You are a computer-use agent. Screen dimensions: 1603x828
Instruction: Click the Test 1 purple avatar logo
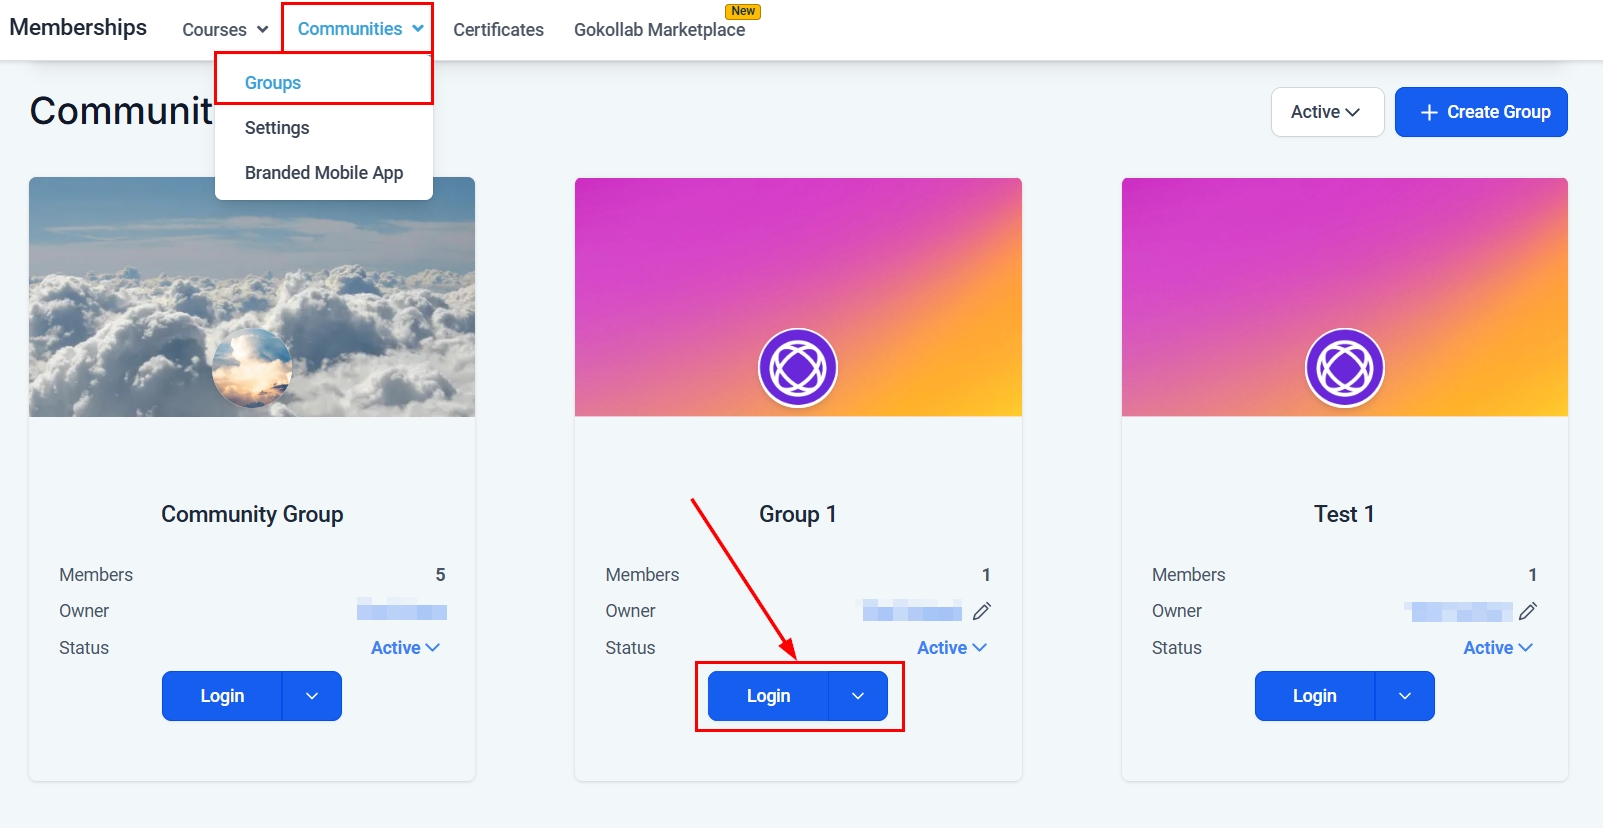[1344, 368]
